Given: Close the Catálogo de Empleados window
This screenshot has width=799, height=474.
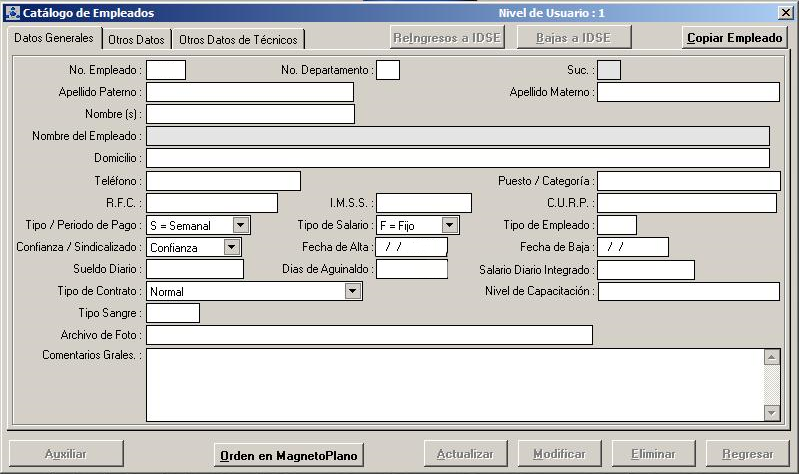Looking at the screenshot, I should 785,13.
